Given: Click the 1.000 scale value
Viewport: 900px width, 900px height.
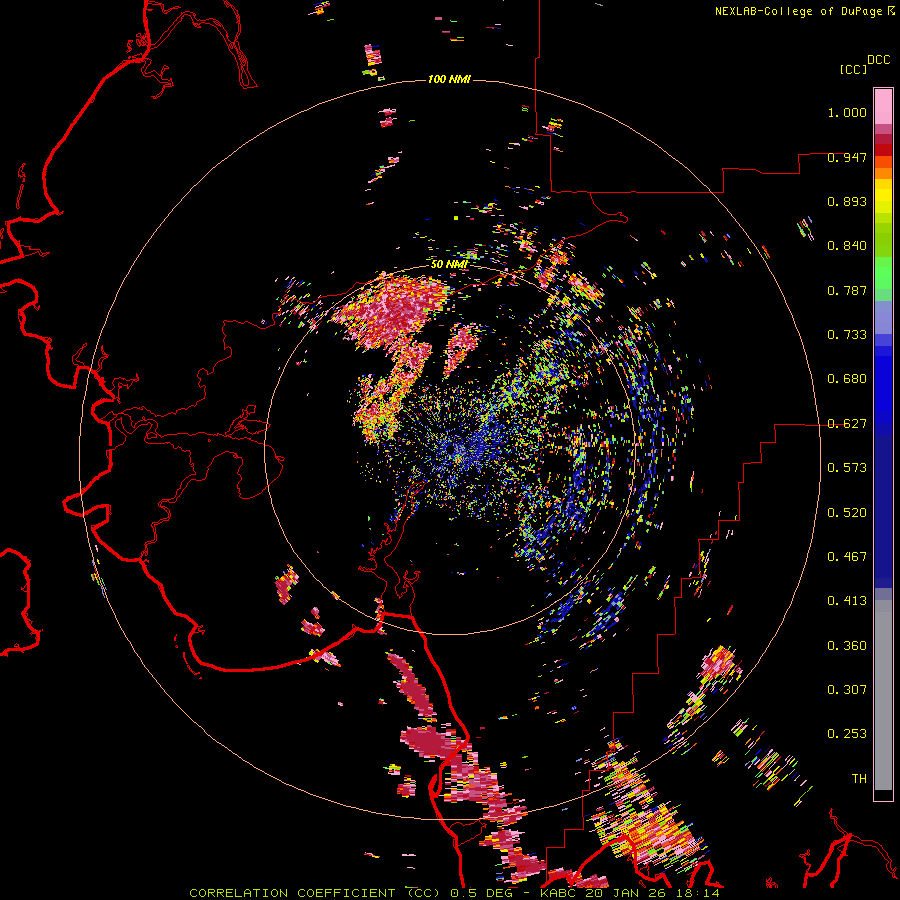Looking at the screenshot, I should coord(847,112).
